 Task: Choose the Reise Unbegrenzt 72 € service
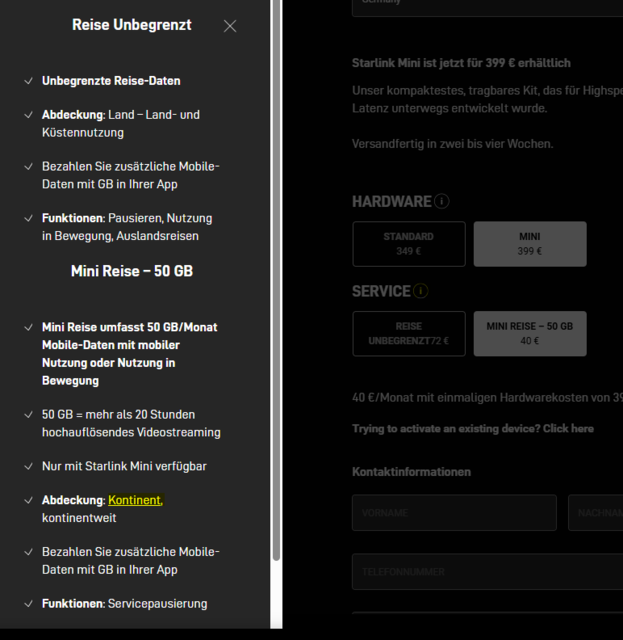(408, 334)
